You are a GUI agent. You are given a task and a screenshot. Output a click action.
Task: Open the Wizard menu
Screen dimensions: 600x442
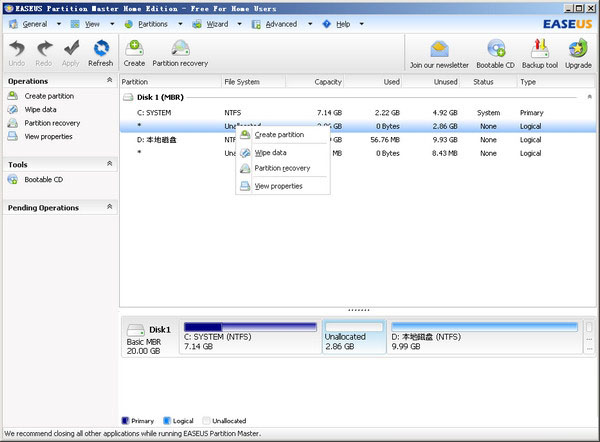(x=217, y=23)
